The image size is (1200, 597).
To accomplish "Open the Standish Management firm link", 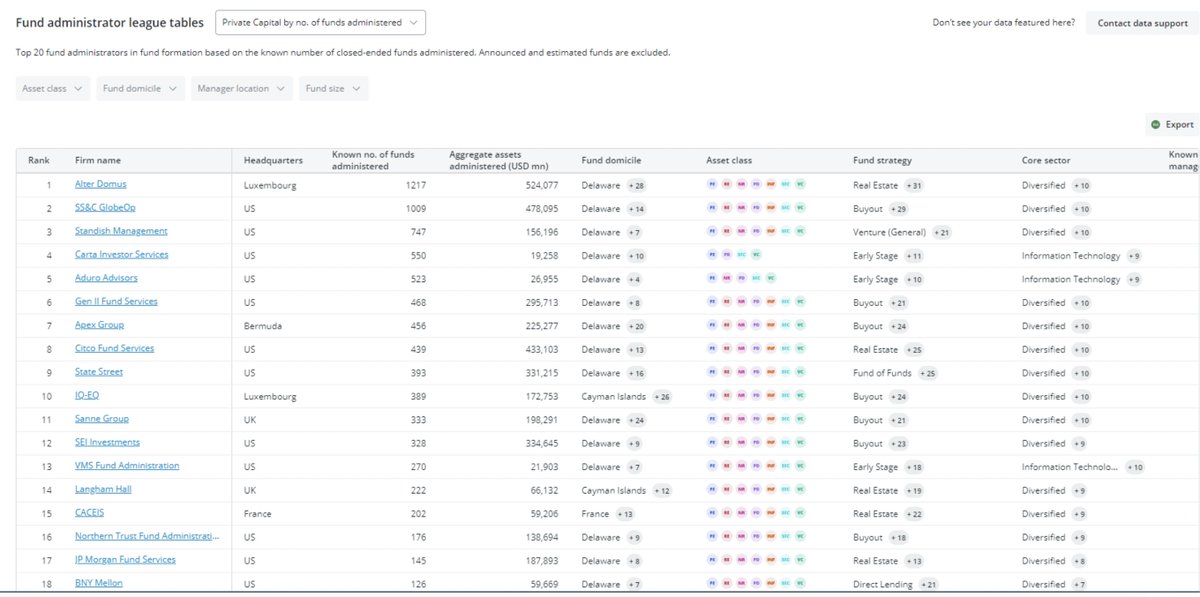I will click(121, 231).
